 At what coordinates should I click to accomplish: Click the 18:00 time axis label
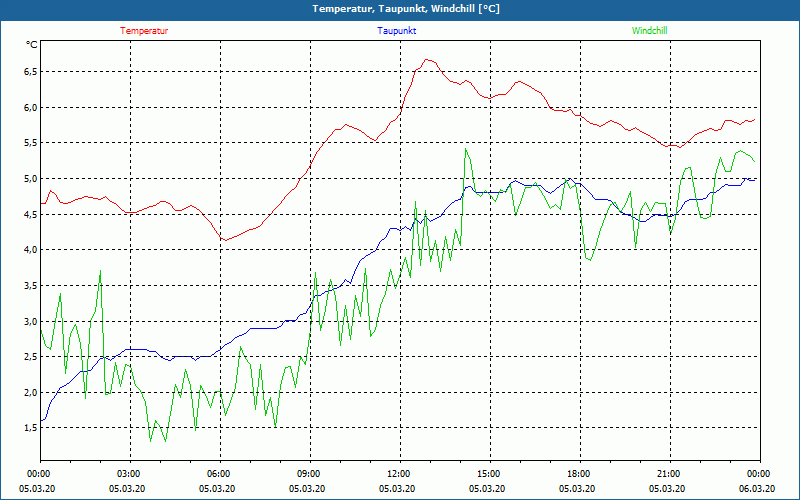(x=580, y=473)
